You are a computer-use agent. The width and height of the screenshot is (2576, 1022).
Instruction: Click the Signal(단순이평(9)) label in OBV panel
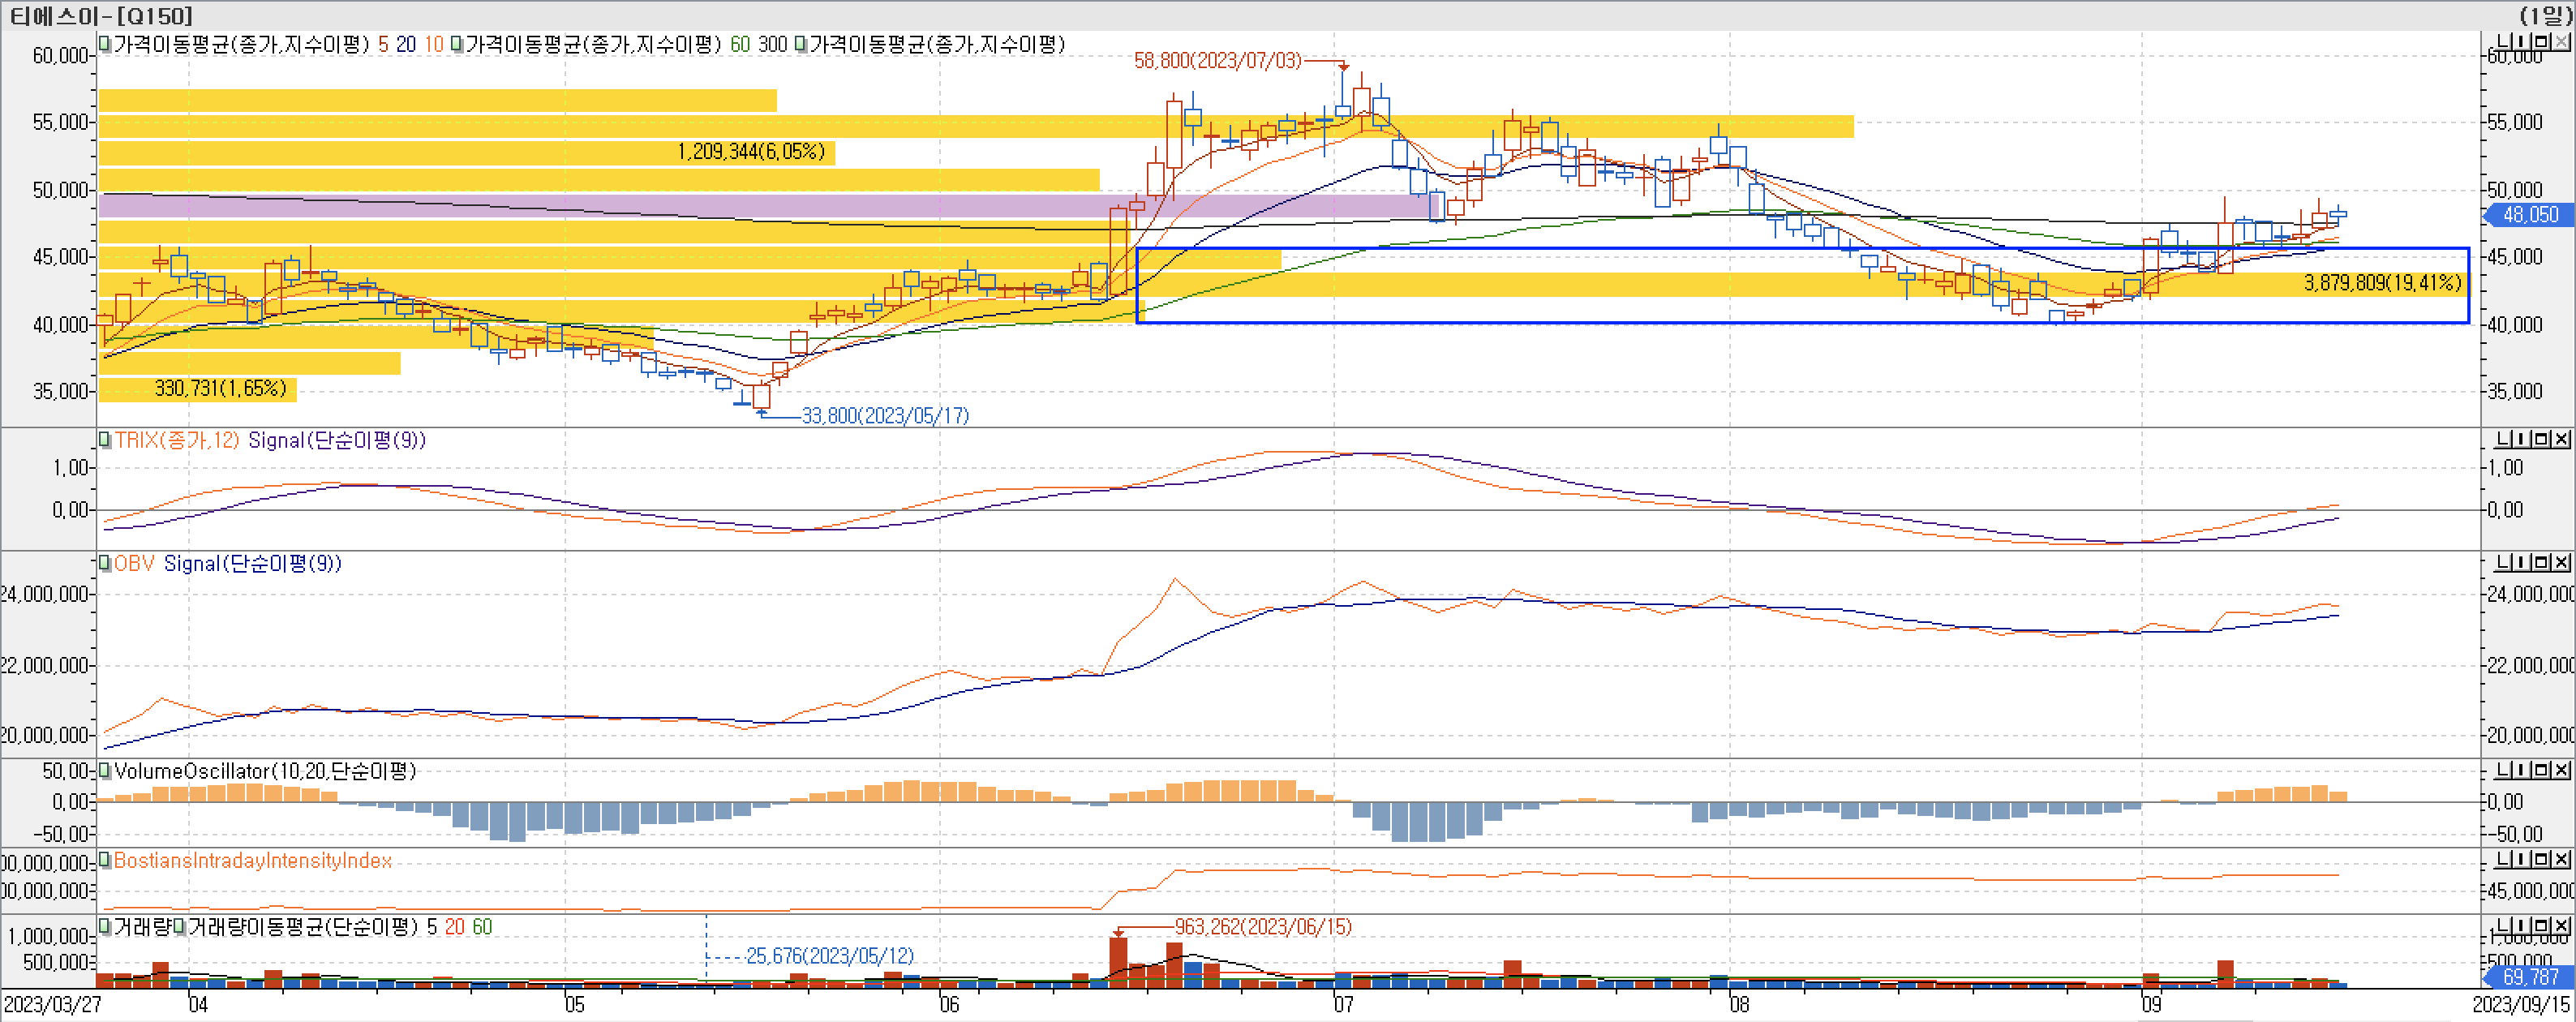252,564
